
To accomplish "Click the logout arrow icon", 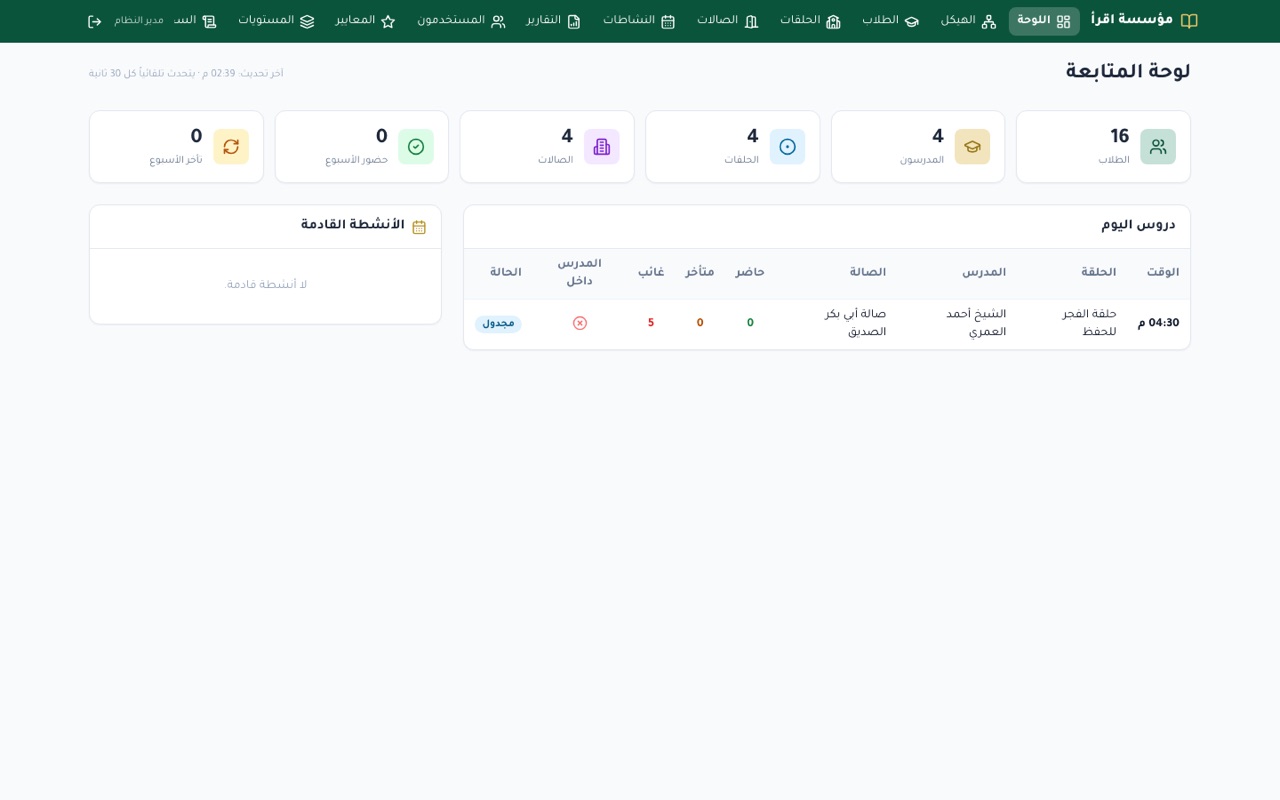I will point(95,21).
